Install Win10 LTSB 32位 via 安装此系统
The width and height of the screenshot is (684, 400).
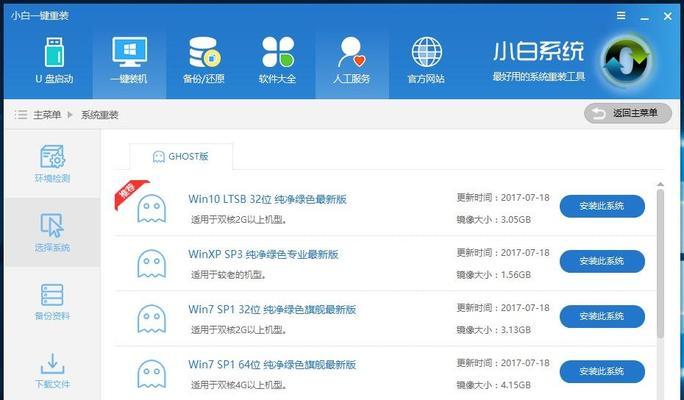pyautogui.click(x=602, y=206)
